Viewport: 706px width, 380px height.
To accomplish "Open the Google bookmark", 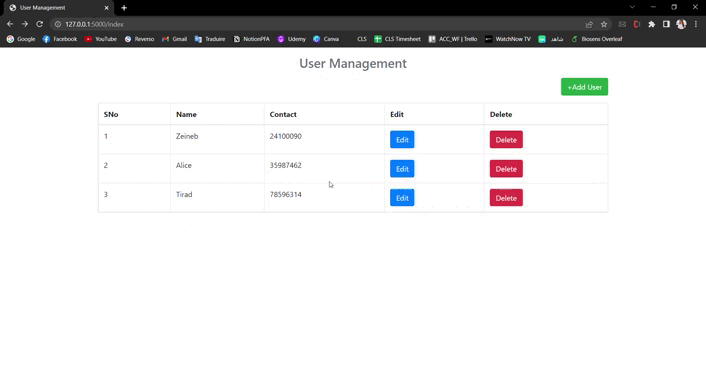I will [21, 39].
